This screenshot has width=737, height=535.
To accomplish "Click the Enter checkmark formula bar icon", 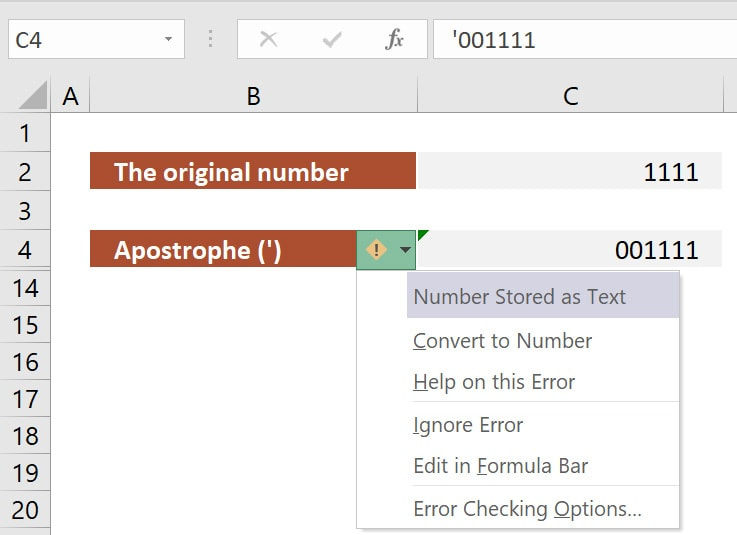I will (x=332, y=39).
